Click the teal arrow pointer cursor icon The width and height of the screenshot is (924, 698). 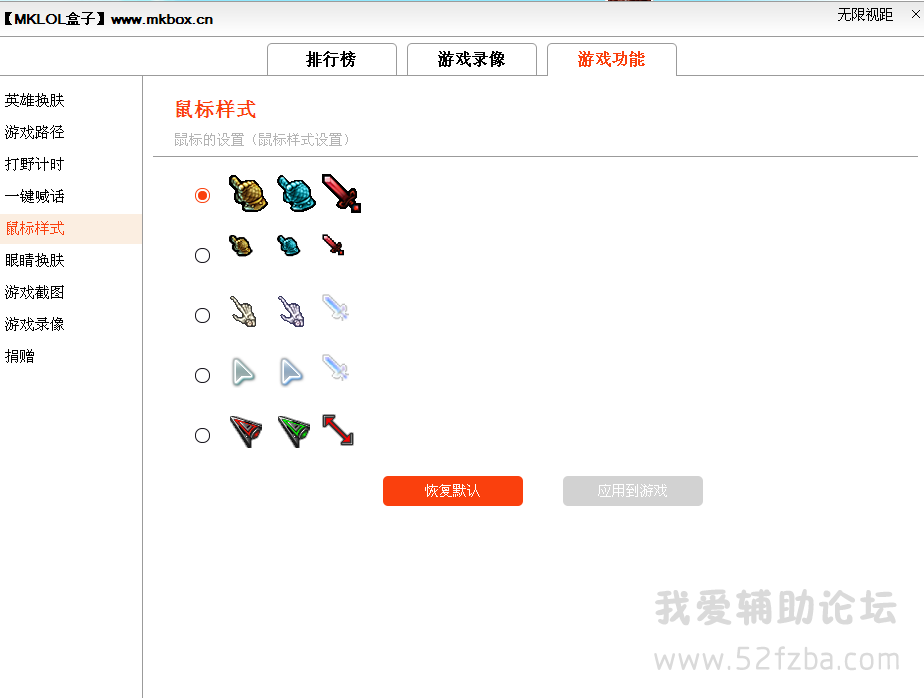tap(243, 372)
